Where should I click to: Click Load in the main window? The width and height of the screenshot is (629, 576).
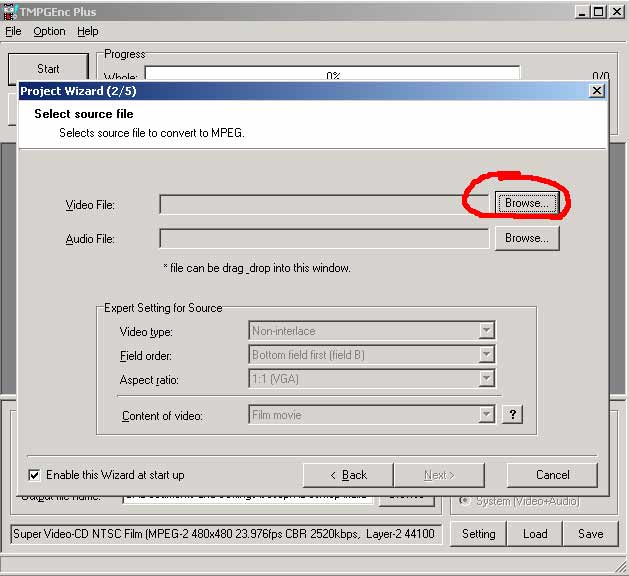point(535,534)
